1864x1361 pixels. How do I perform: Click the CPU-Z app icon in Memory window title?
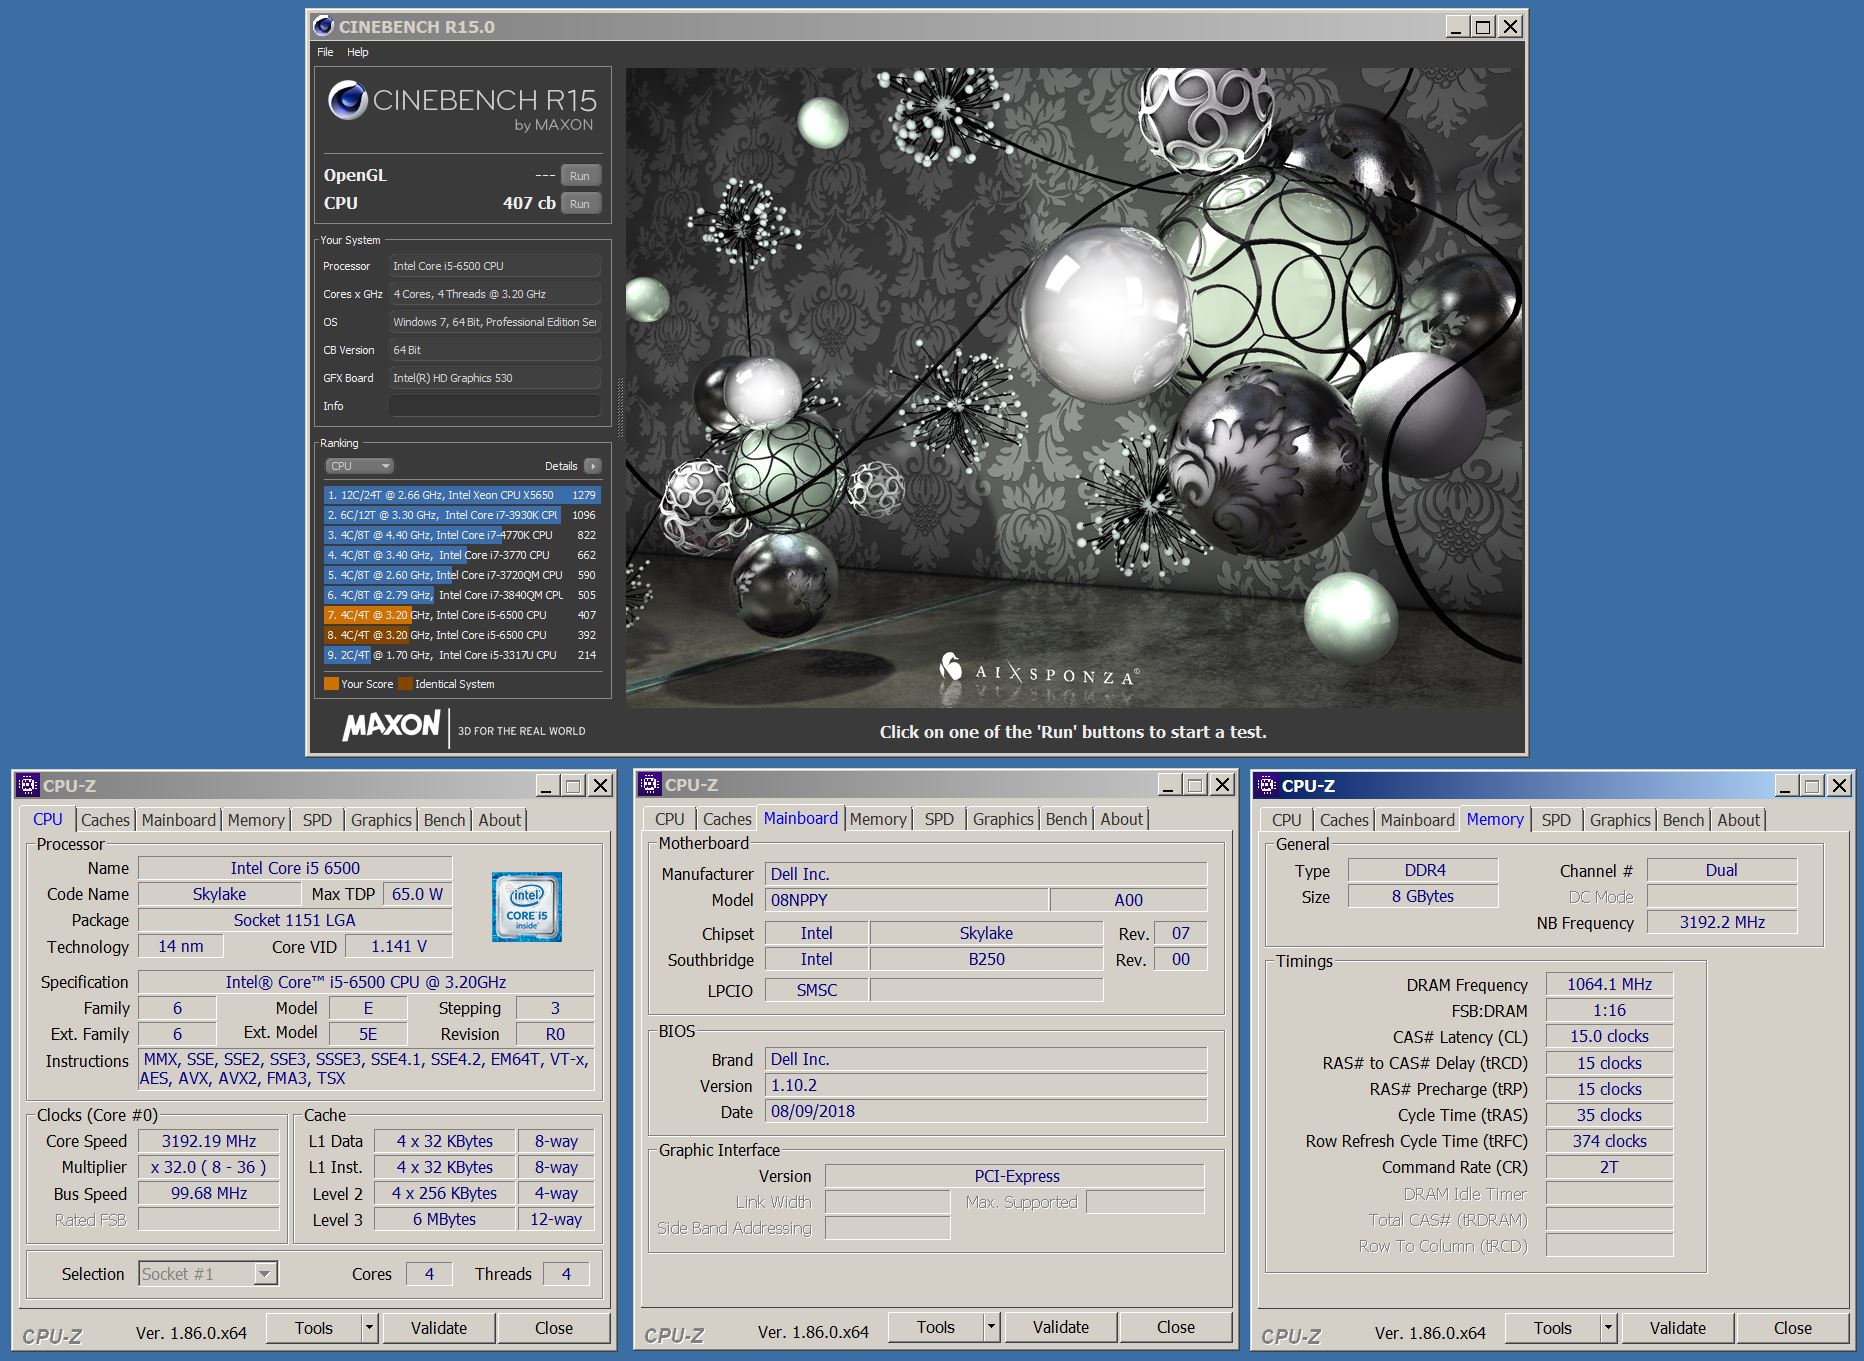point(1267,785)
